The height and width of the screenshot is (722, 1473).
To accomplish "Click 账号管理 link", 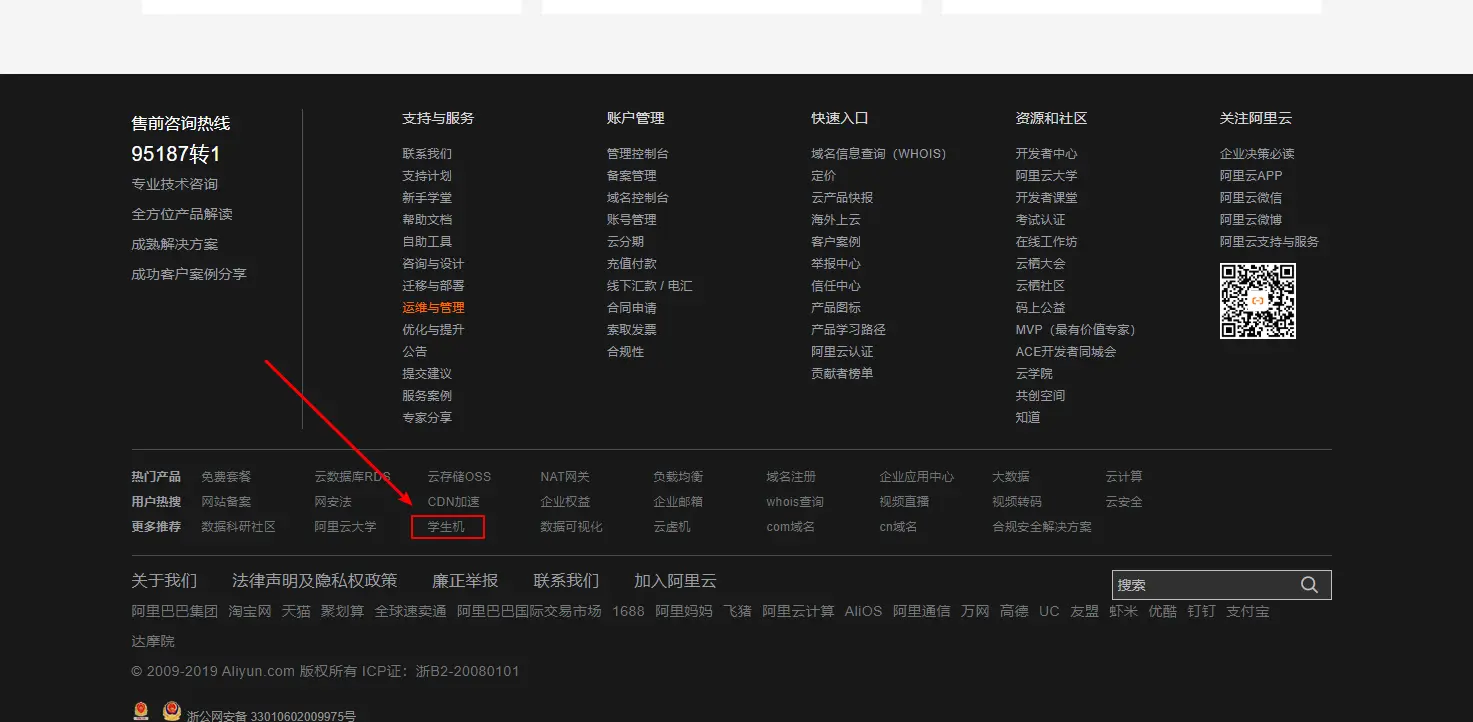I will pos(632,220).
